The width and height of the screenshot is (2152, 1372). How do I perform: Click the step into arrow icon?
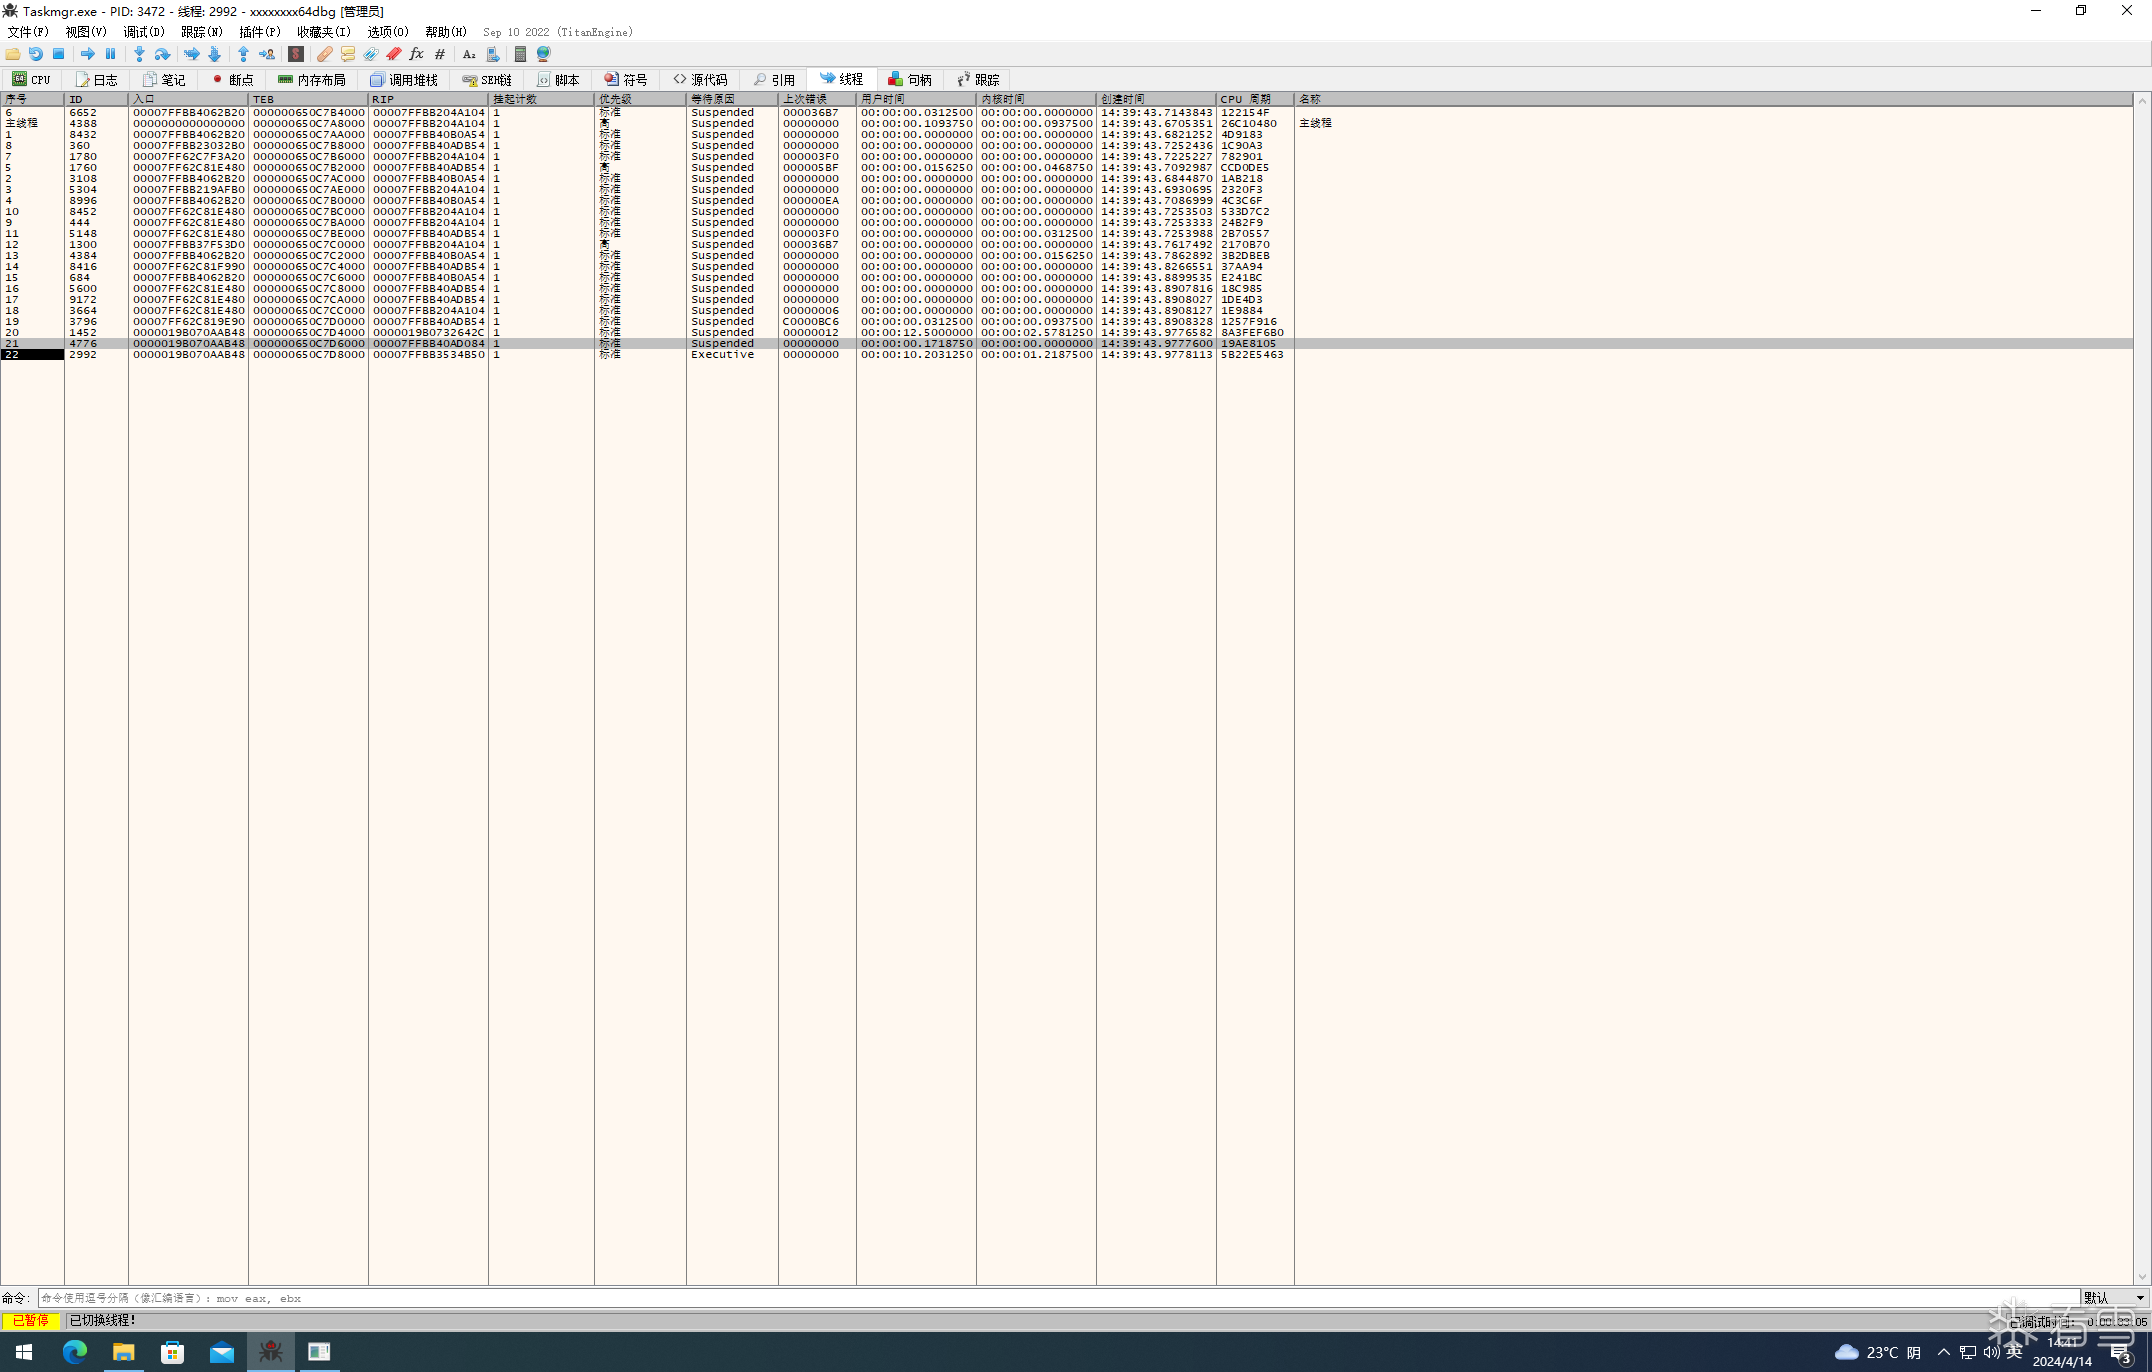139,54
